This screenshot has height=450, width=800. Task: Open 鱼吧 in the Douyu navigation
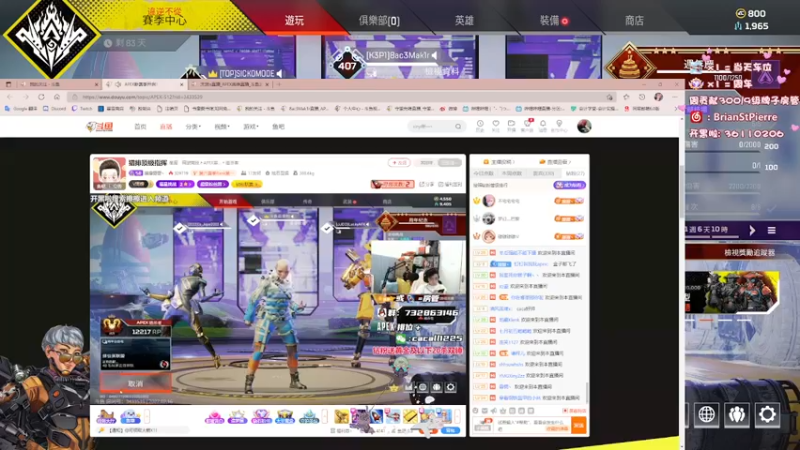(278, 127)
